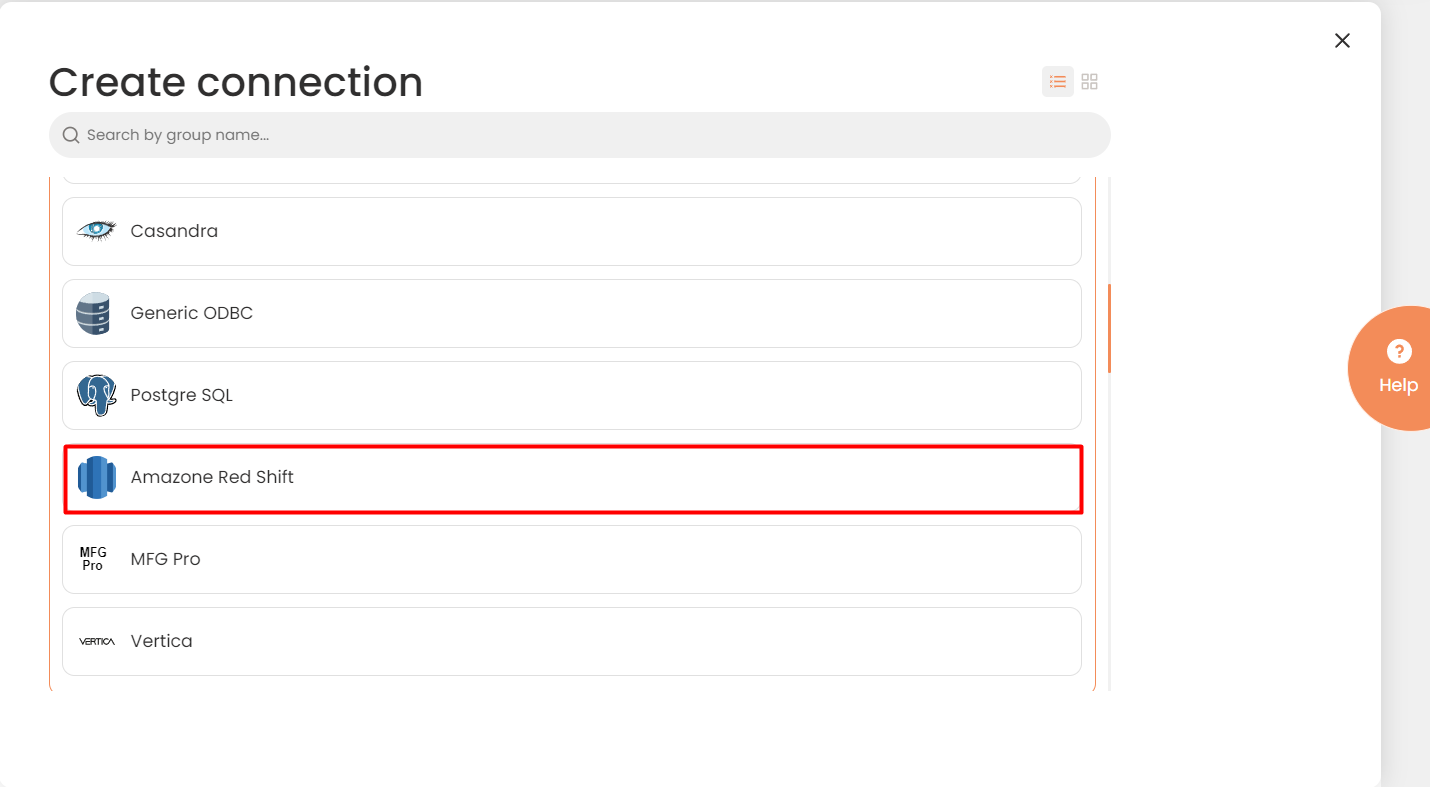Image resolution: width=1430 pixels, height=787 pixels.
Task: Switch to list view layout
Action: click(1057, 82)
